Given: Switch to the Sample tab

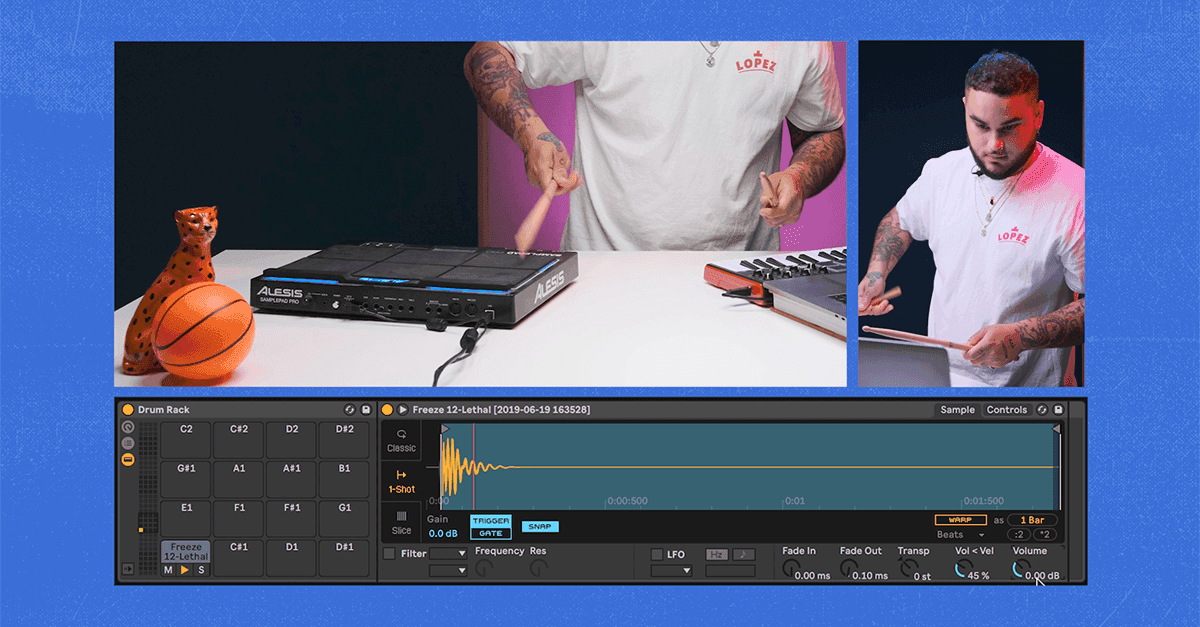Looking at the screenshot, I should click(957, 410).
